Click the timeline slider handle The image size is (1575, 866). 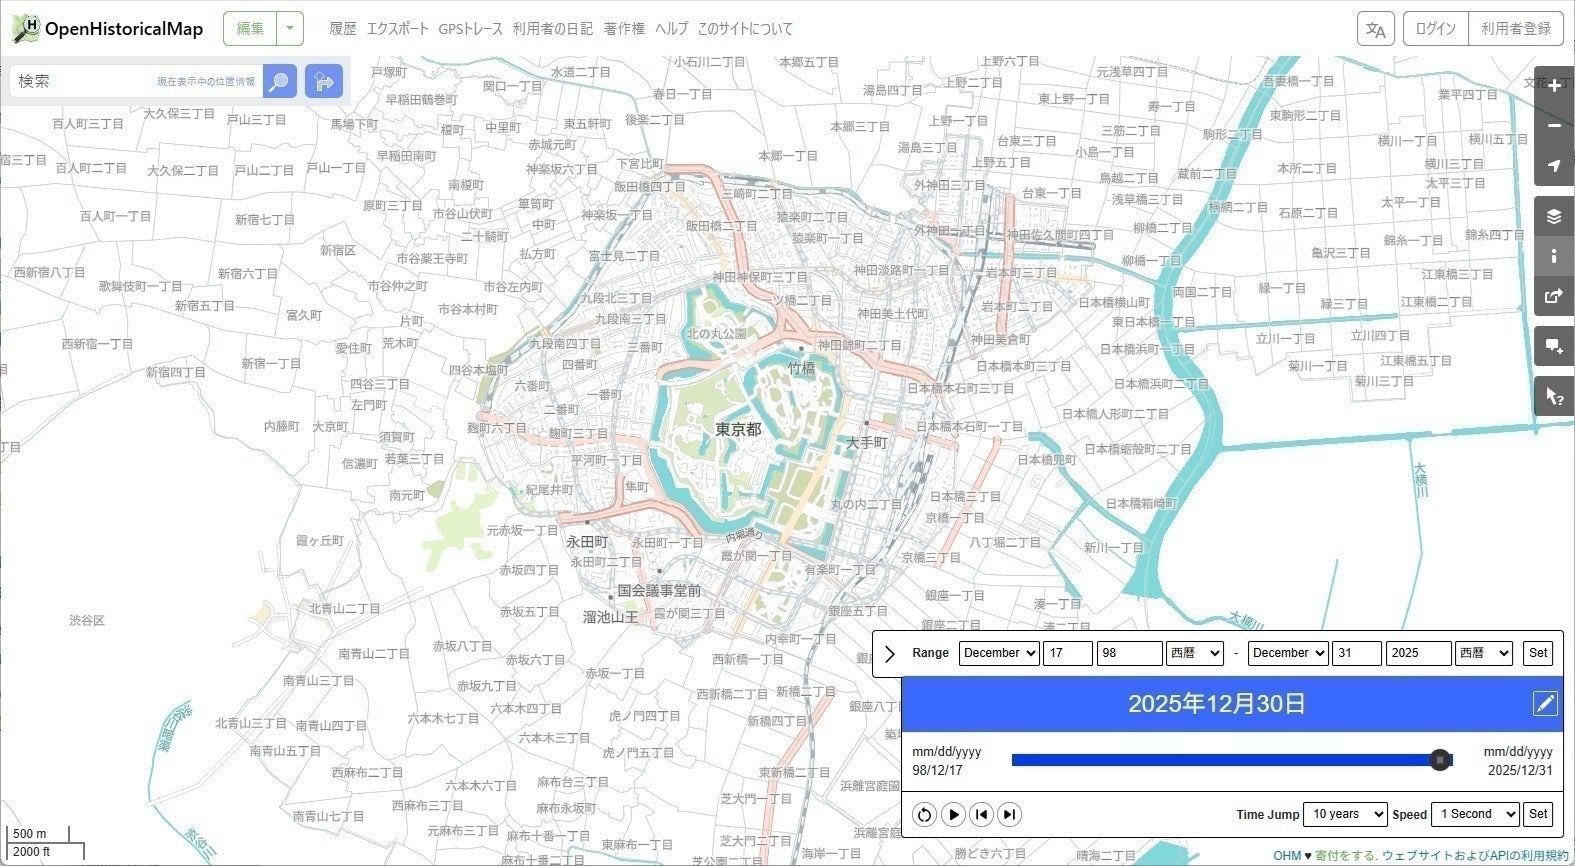point(1439,760)
